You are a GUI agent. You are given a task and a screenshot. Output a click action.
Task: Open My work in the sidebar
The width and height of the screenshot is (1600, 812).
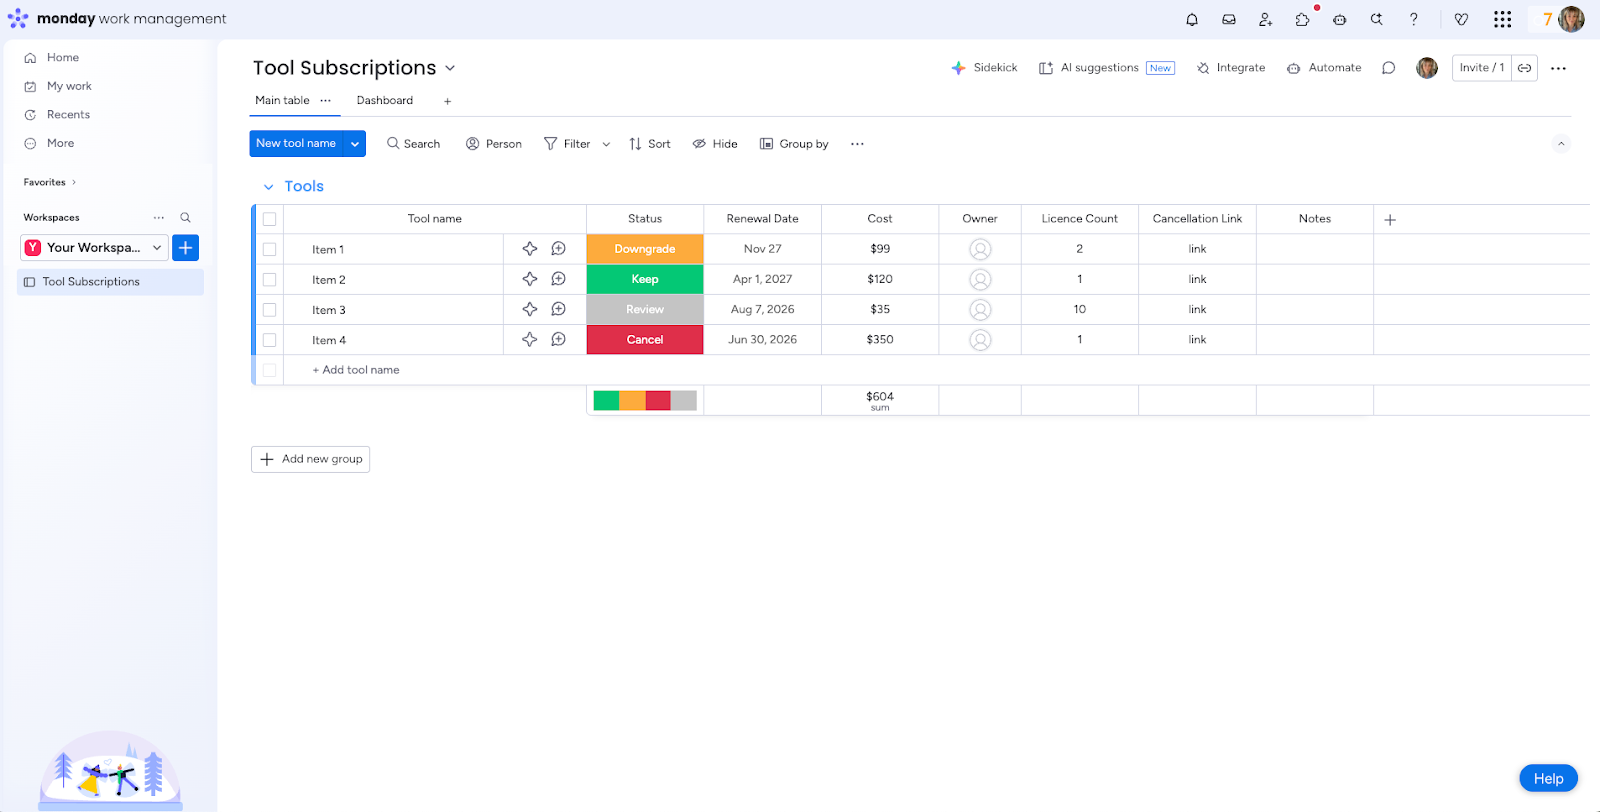69,86
